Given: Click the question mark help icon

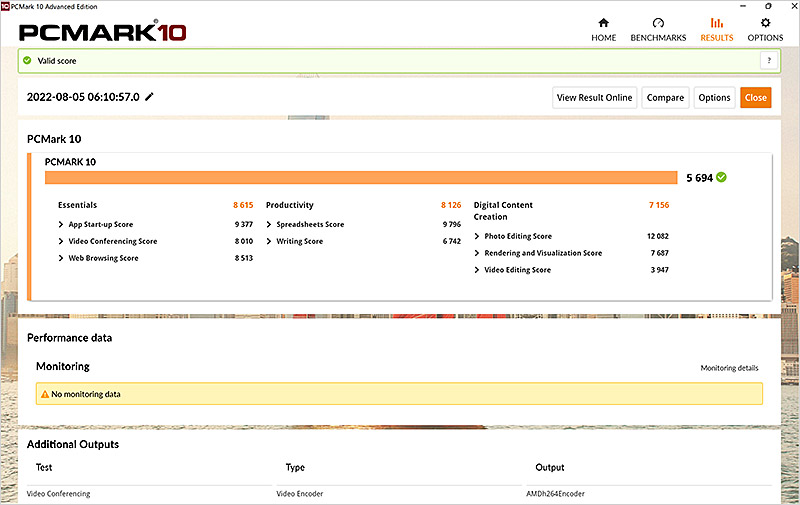Looking at the screenshot, I should 769,61.
